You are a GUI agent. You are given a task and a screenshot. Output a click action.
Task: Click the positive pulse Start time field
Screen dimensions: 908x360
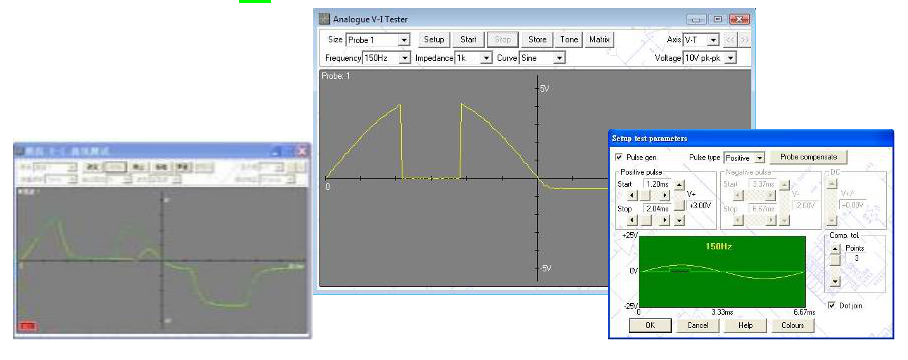coord(656,184)
